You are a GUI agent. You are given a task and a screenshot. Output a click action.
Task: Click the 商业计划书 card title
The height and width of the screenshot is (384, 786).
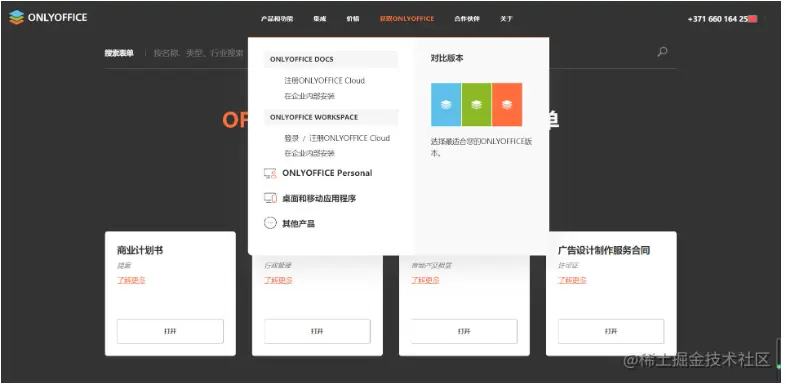coord(140,251)
